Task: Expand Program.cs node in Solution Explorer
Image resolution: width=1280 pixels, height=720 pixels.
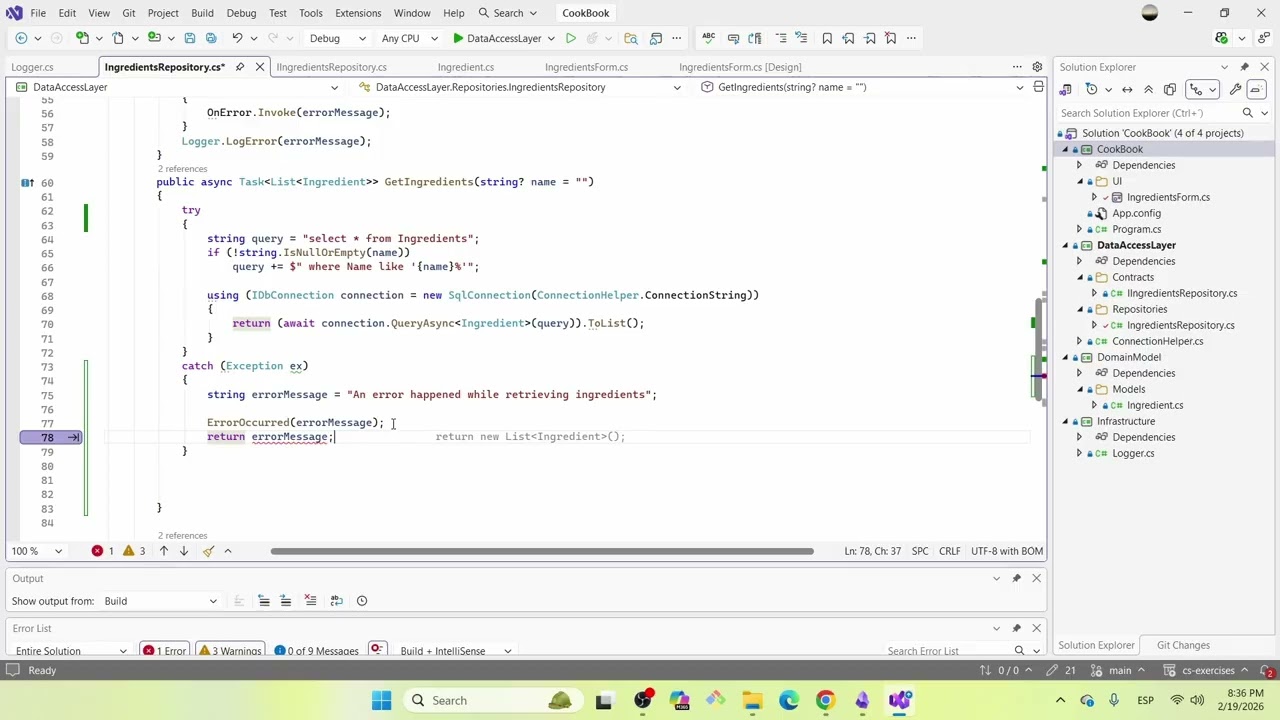Action: click(1079, 229)
